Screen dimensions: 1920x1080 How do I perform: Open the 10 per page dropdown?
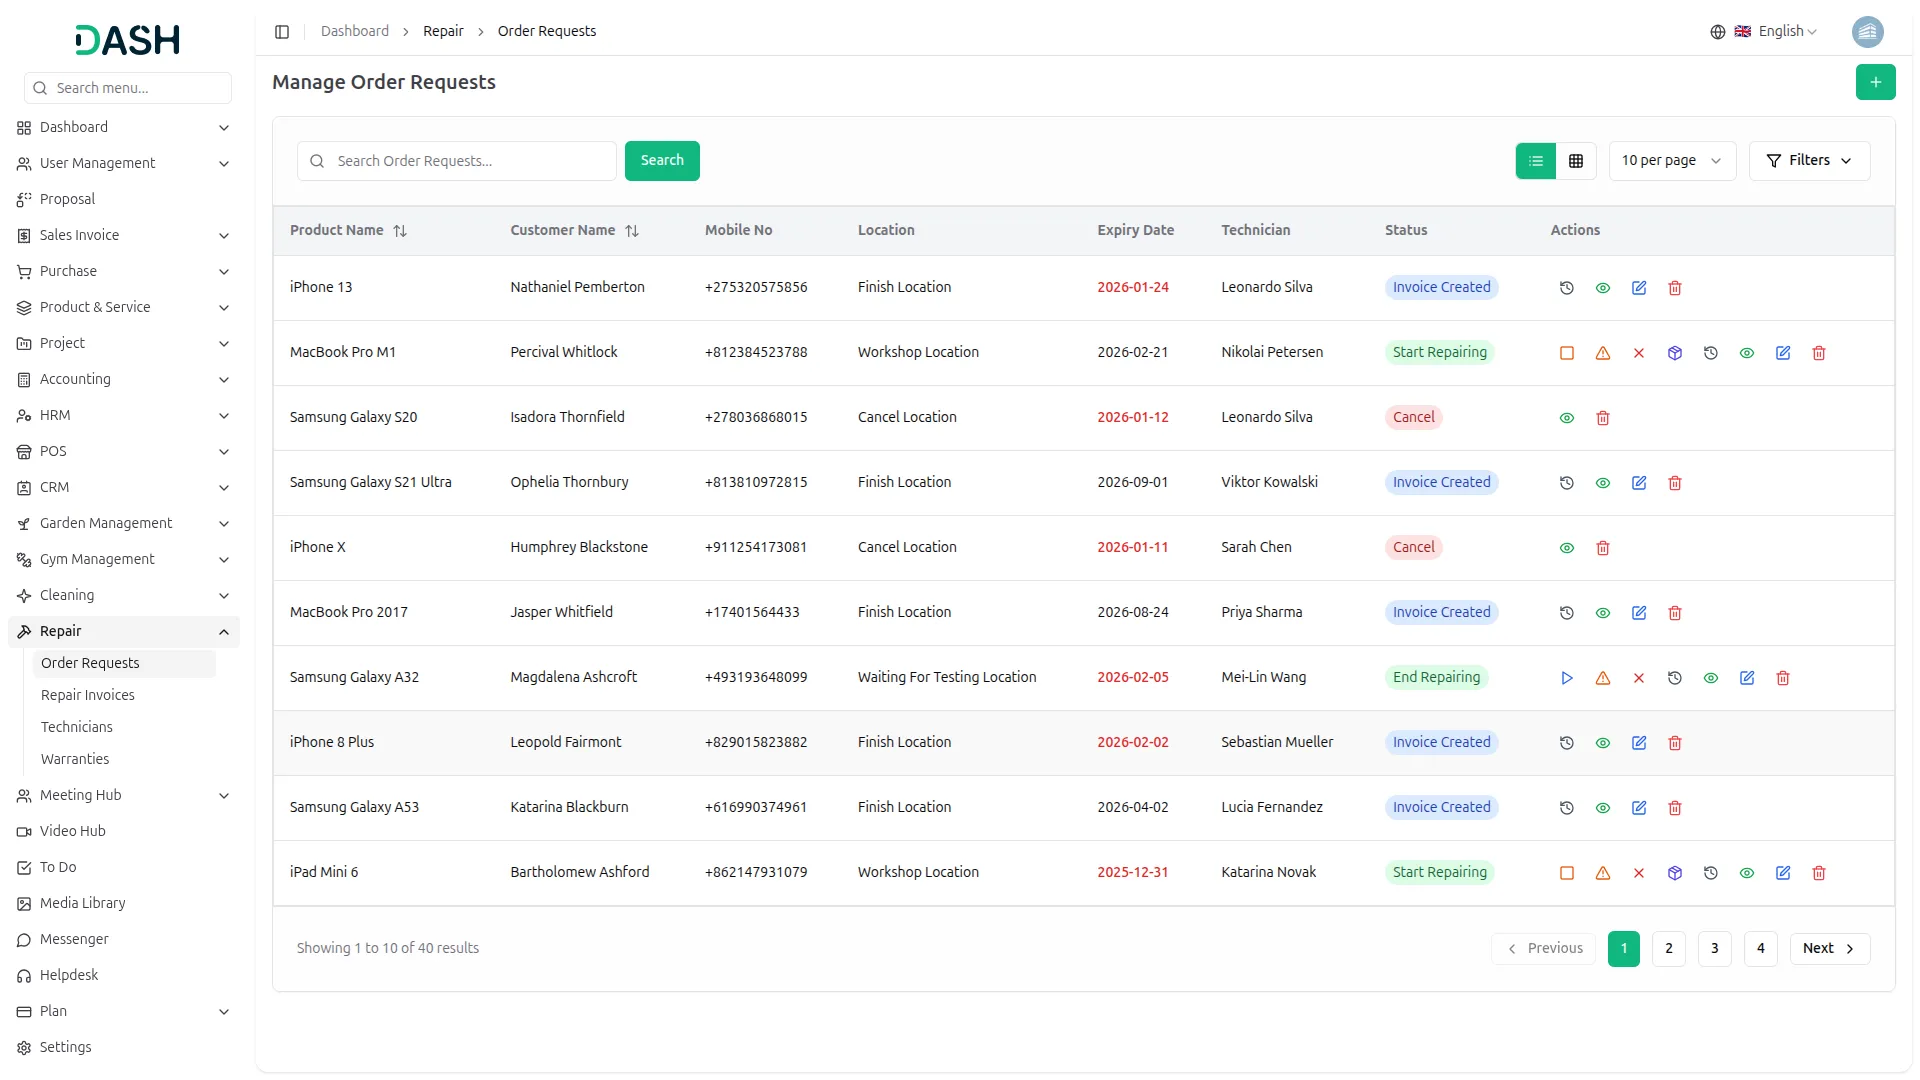[1671, 161]
